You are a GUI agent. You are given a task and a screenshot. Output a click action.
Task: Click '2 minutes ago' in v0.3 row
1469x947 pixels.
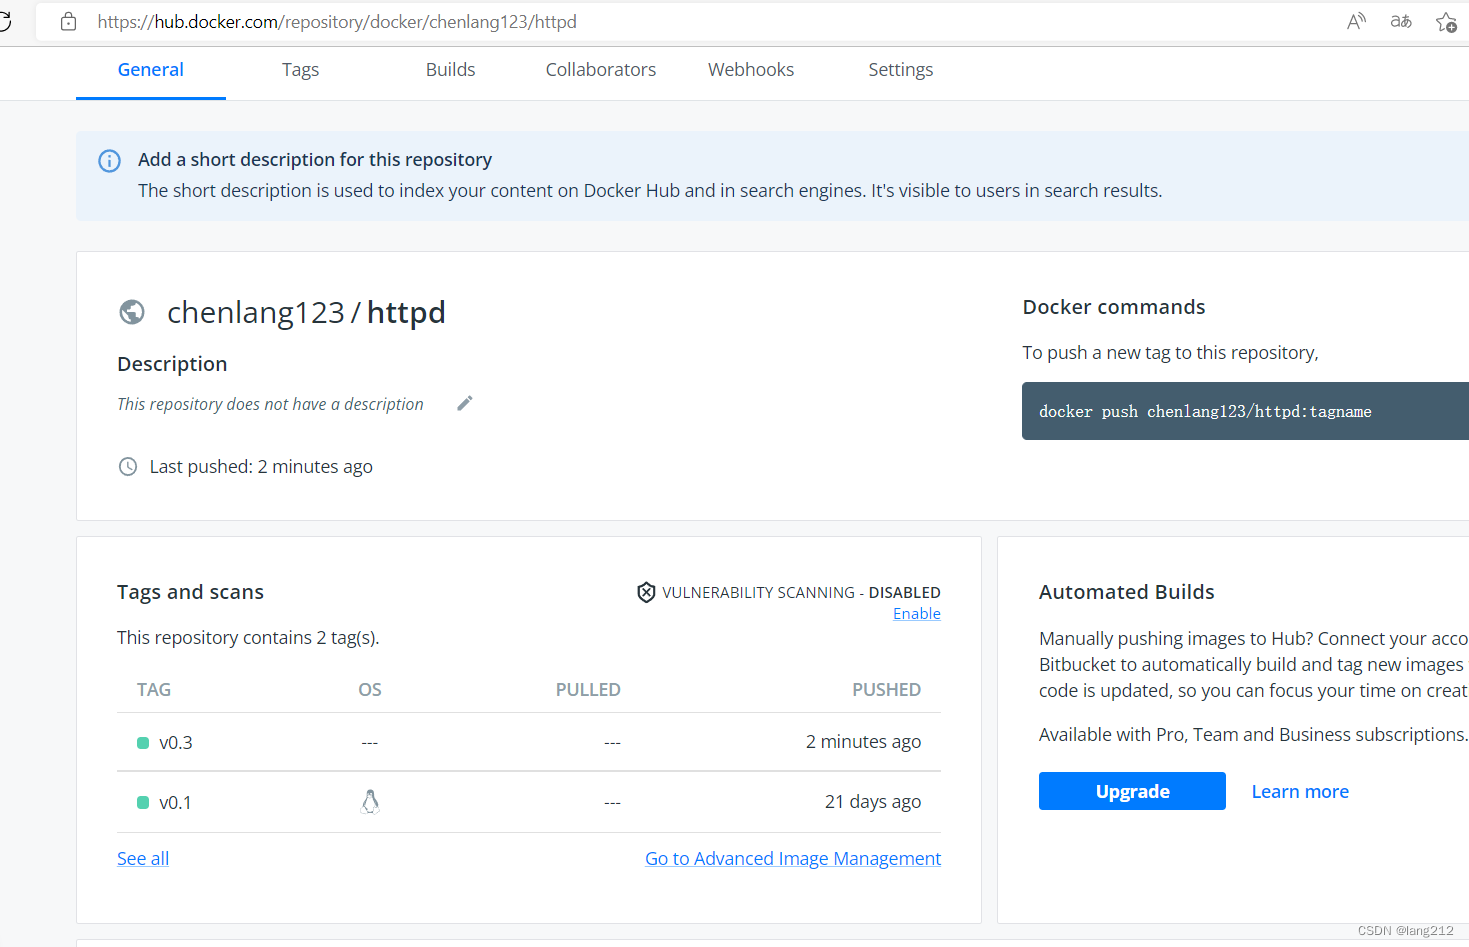(863, 742)
